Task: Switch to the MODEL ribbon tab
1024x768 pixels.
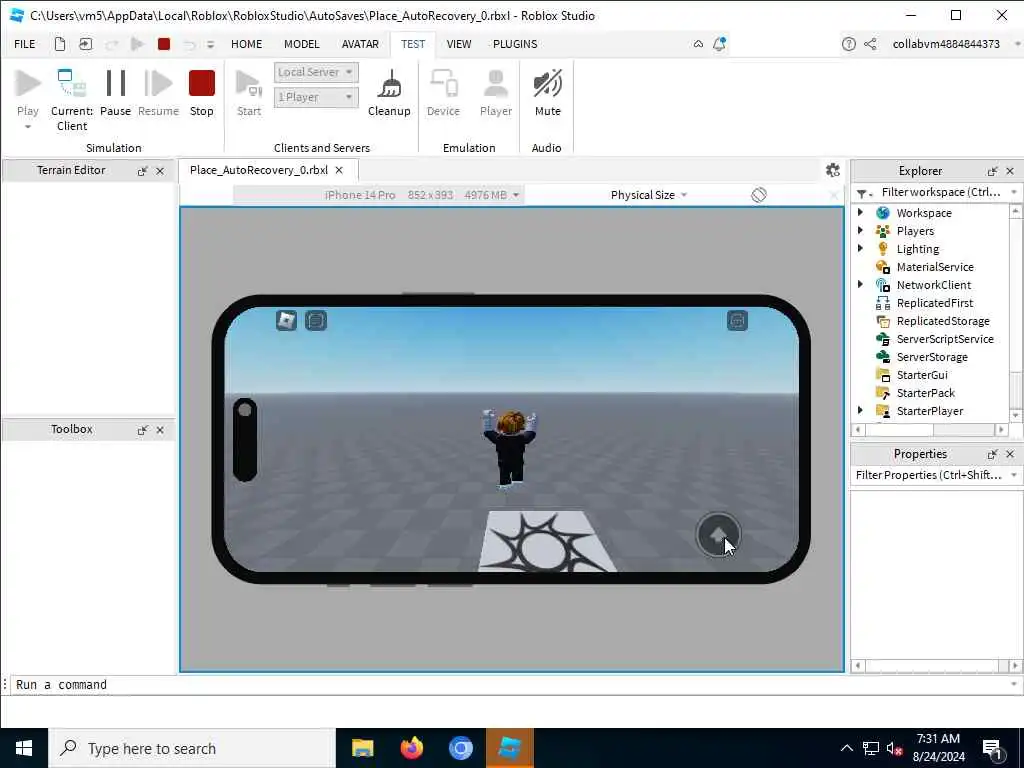Action: pos(302,44)
